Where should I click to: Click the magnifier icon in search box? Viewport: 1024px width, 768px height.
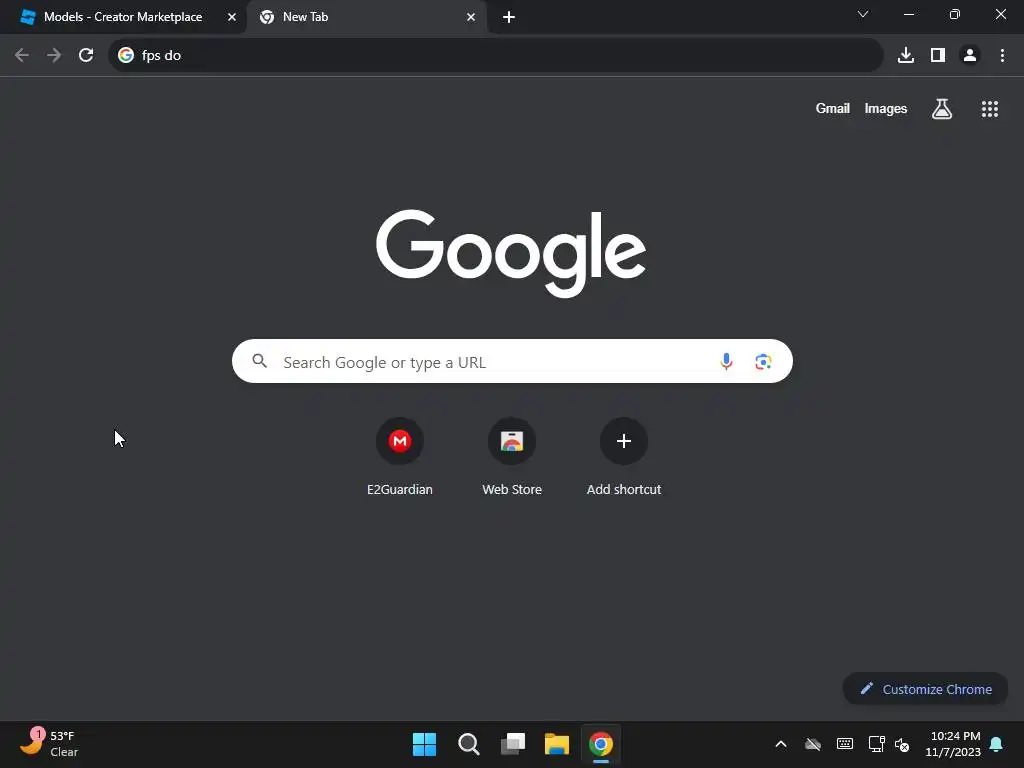259,360
